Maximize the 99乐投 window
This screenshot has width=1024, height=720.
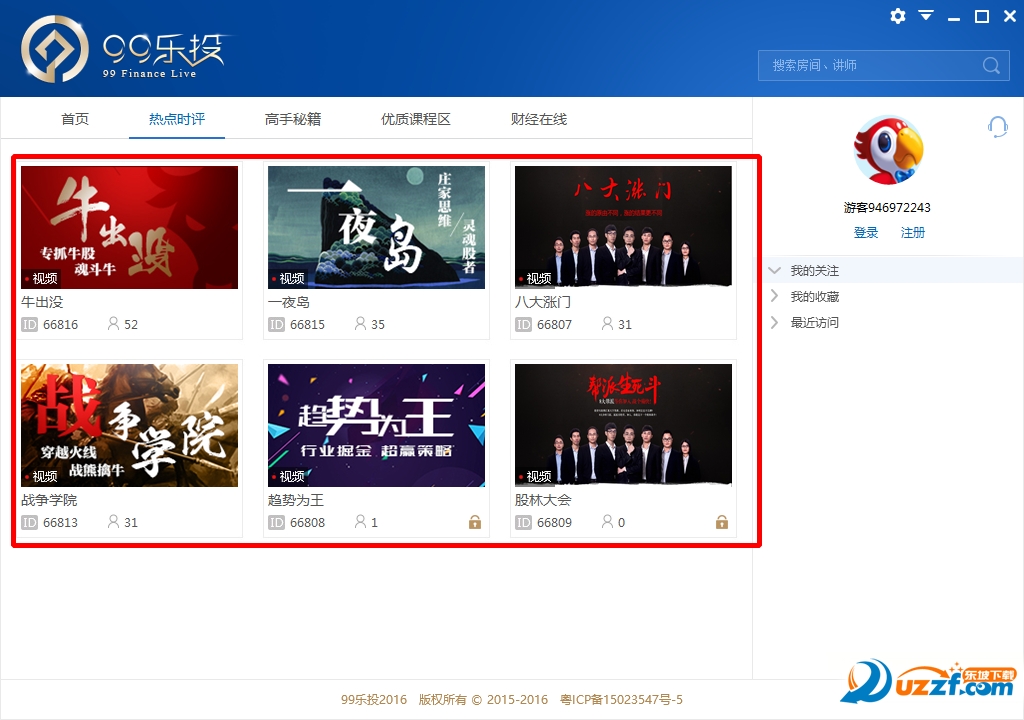[x=982, y=16]
